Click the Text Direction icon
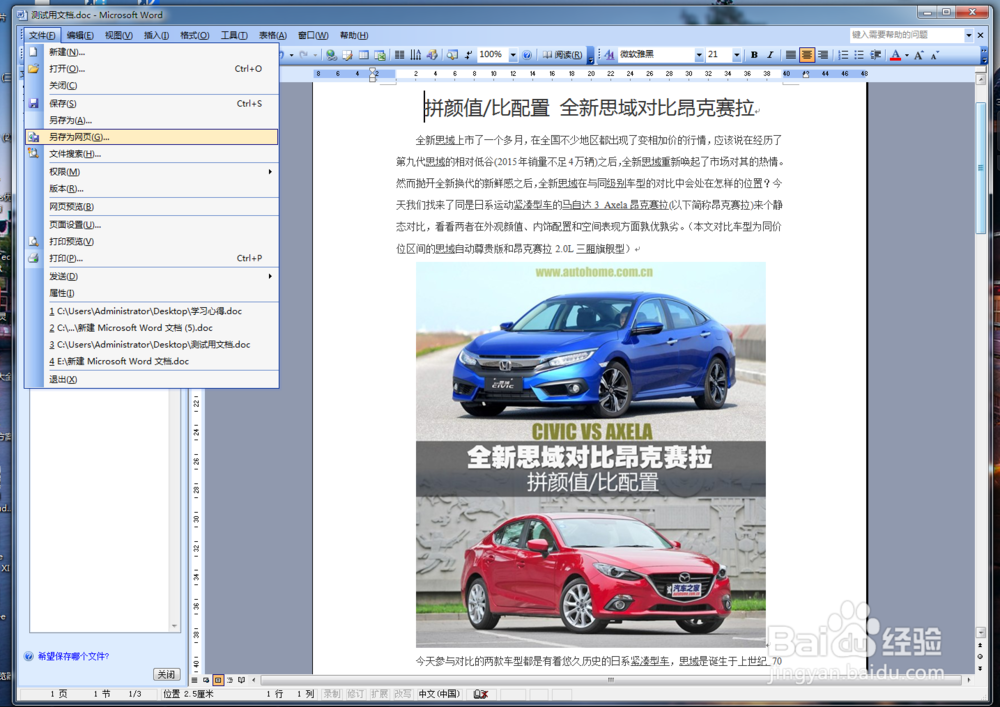This screenshot has height=707, width=1000. point(416,55)
